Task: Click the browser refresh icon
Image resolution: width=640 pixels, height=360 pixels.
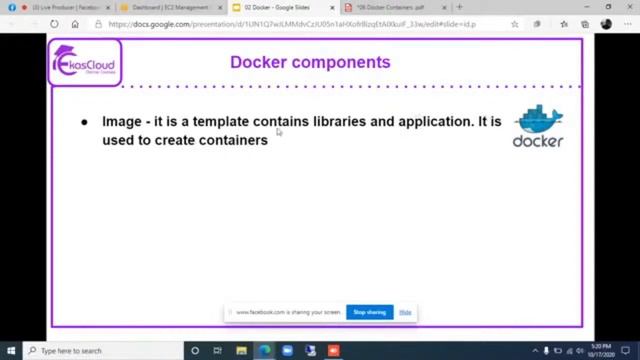Action: point(54,24)
